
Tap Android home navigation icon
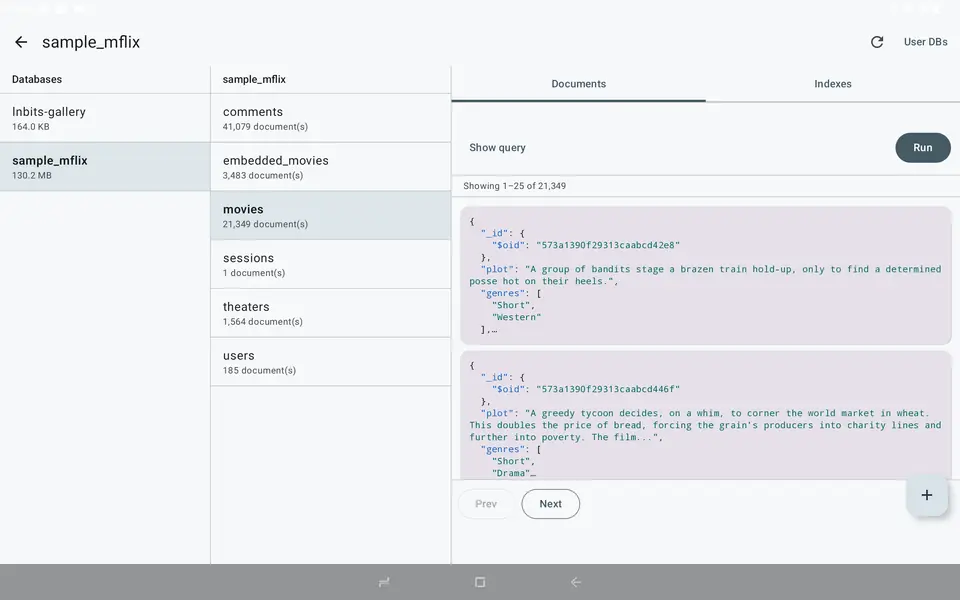tap(480, 582)
